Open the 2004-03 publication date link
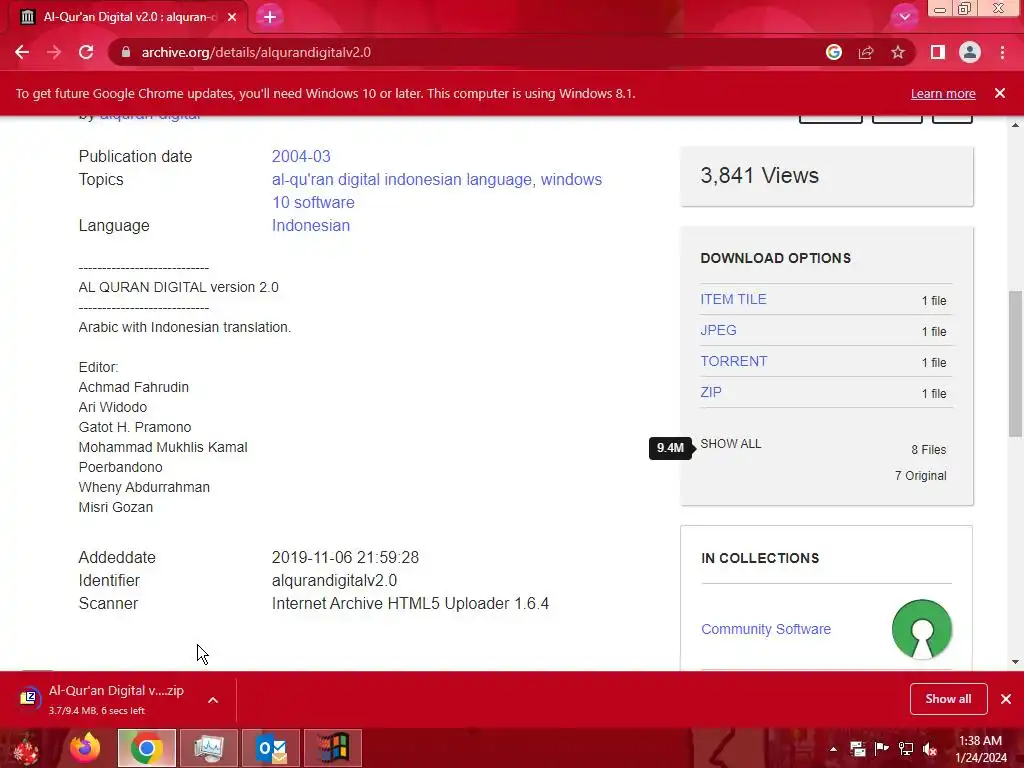Screen dimensions: 1024x768 (x=301, y=157)
